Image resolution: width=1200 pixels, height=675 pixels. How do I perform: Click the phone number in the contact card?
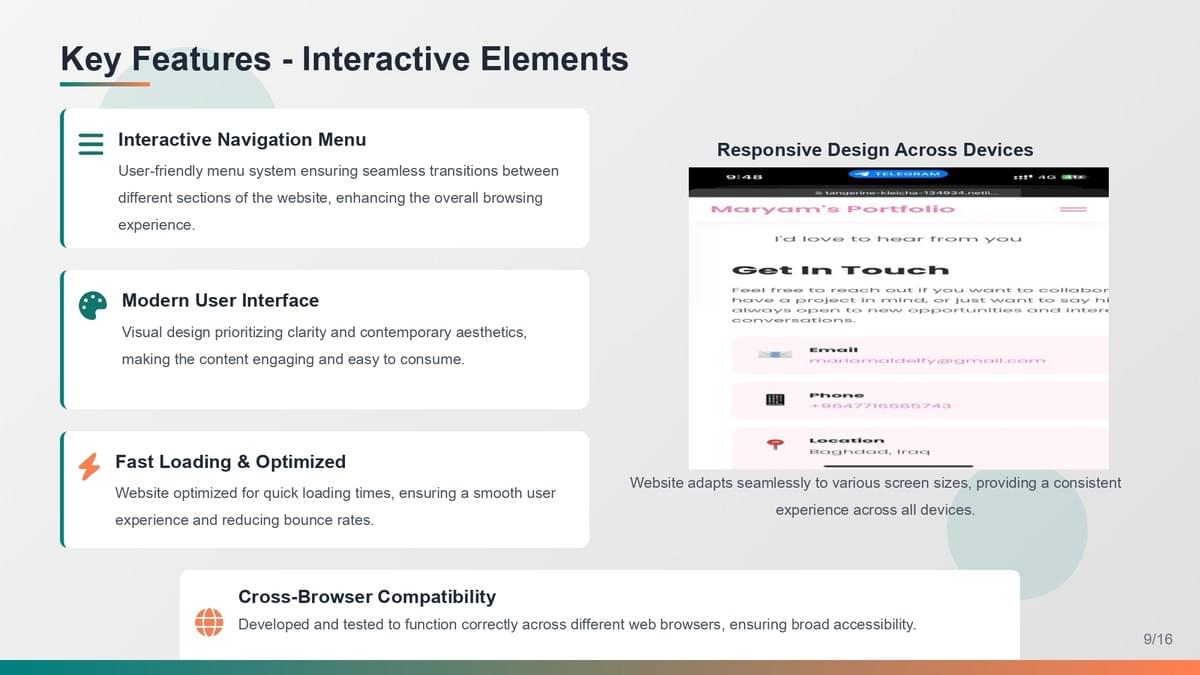[x=880, y=406]
